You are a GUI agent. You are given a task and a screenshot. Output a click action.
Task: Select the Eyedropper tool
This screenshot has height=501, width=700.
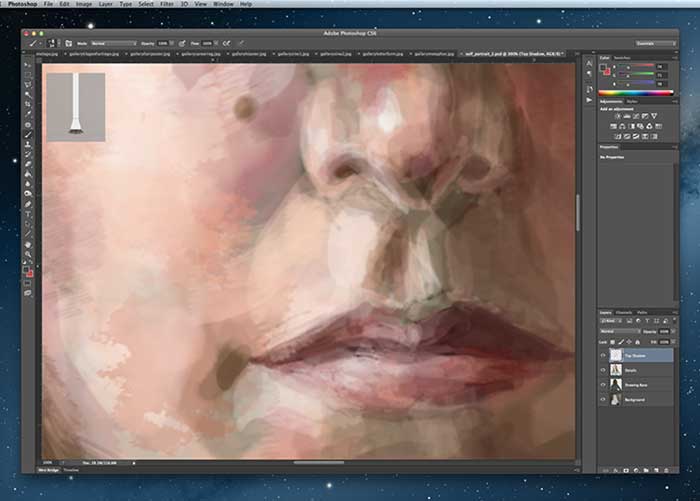click(28, 114)
